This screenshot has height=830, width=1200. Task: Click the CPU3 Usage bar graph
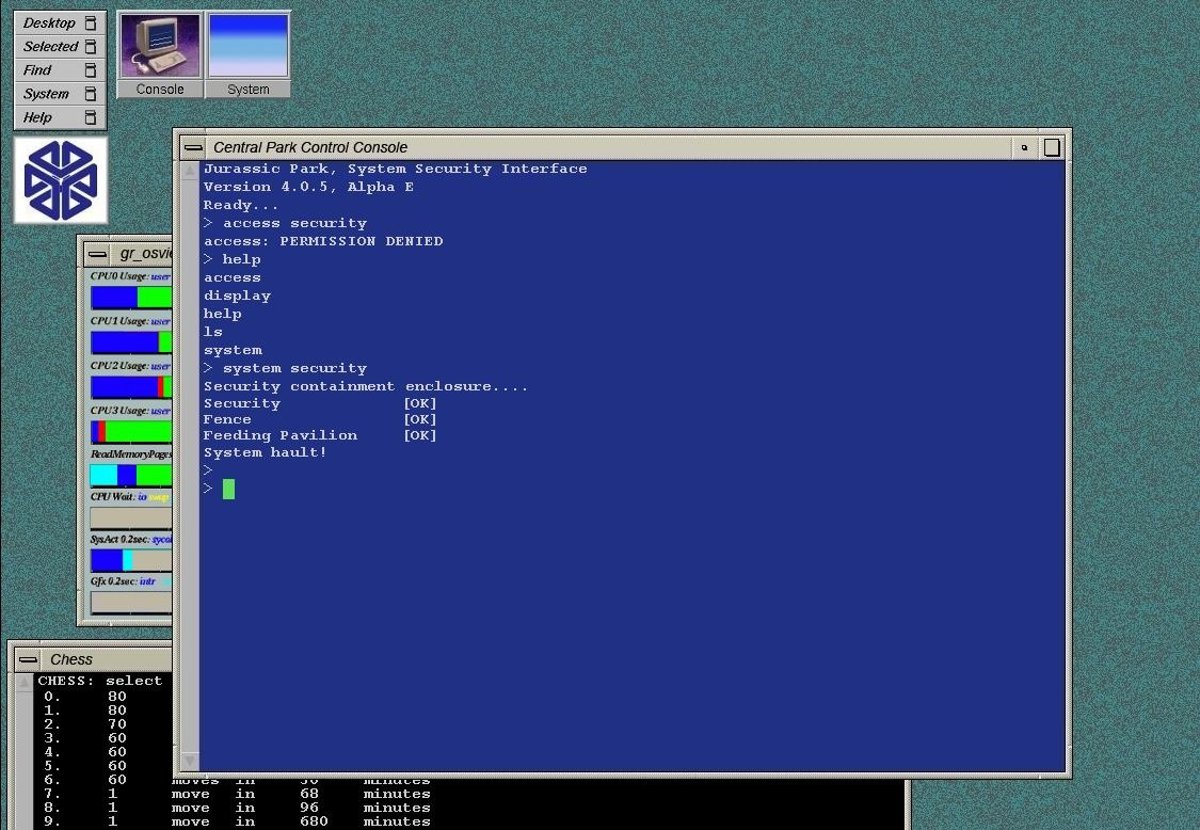(131, 431)
